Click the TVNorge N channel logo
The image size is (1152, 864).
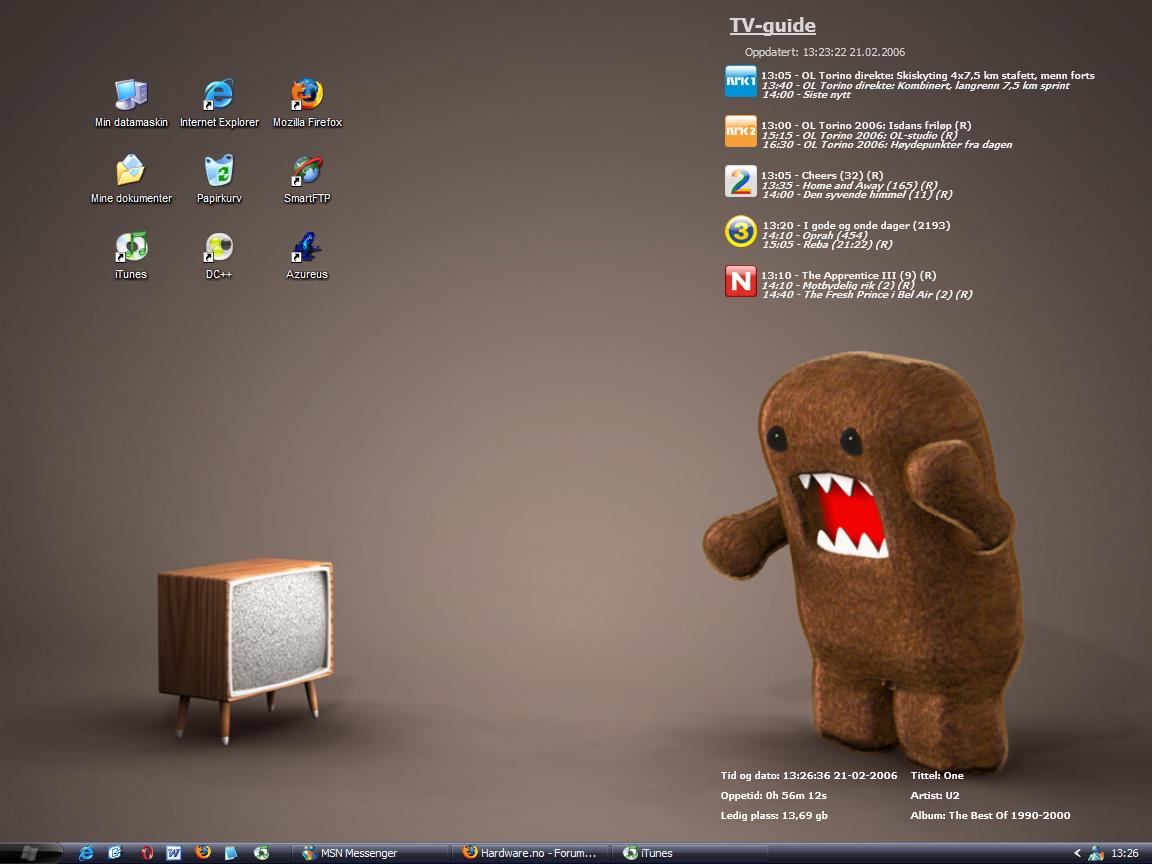click(741, 281)
